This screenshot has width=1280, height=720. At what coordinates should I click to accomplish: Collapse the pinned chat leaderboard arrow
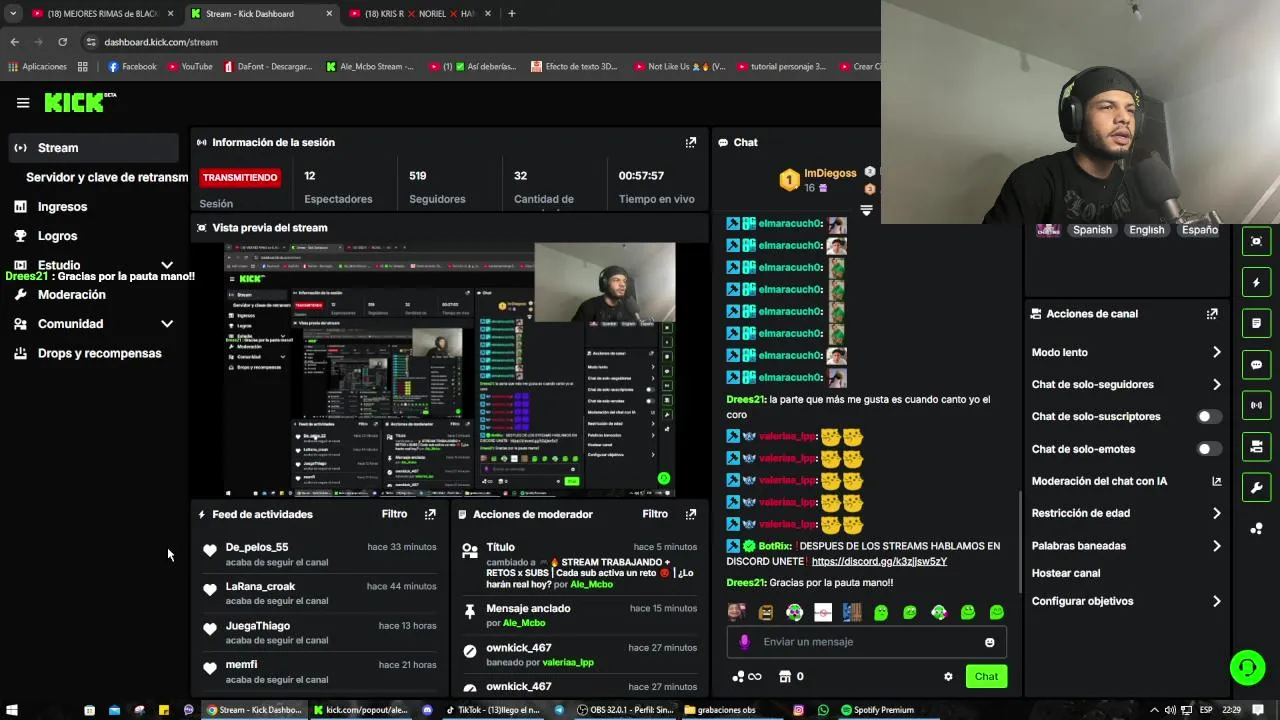coord(866,210)
